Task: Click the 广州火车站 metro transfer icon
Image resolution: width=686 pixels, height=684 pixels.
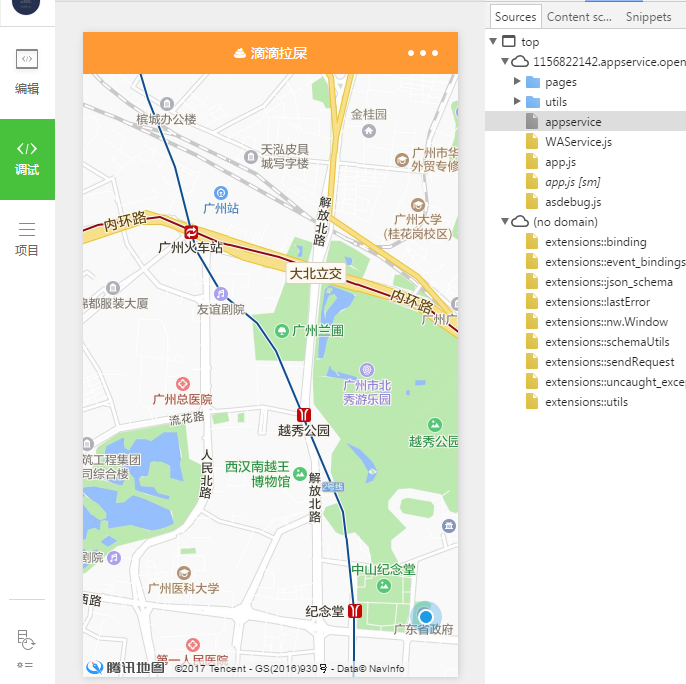Action: tap(191, 232)
